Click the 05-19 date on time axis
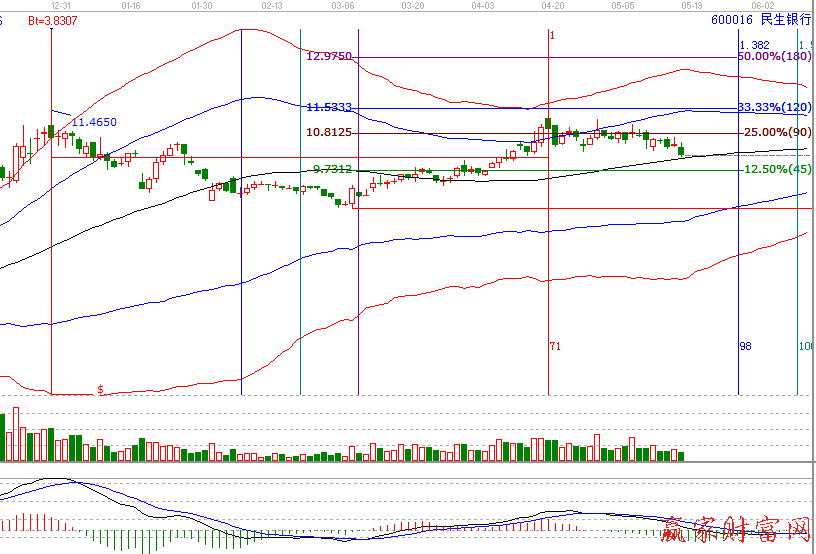The image size is (816, 554). point(691,5)
